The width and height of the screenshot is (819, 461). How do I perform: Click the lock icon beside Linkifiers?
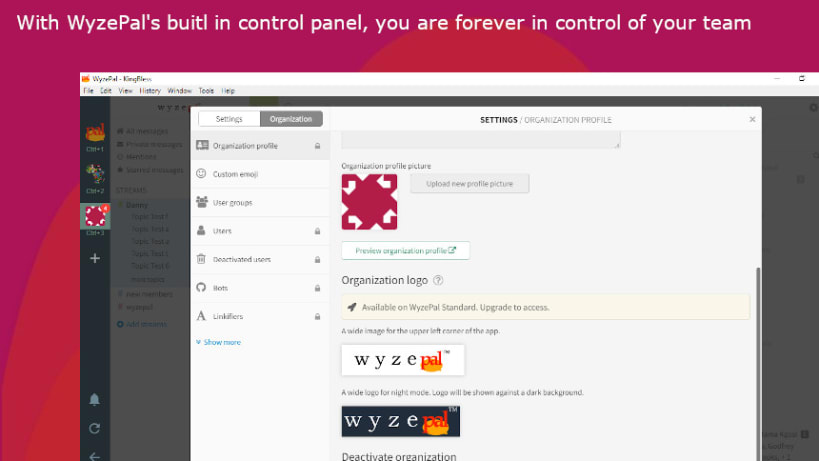pos(317,316)
